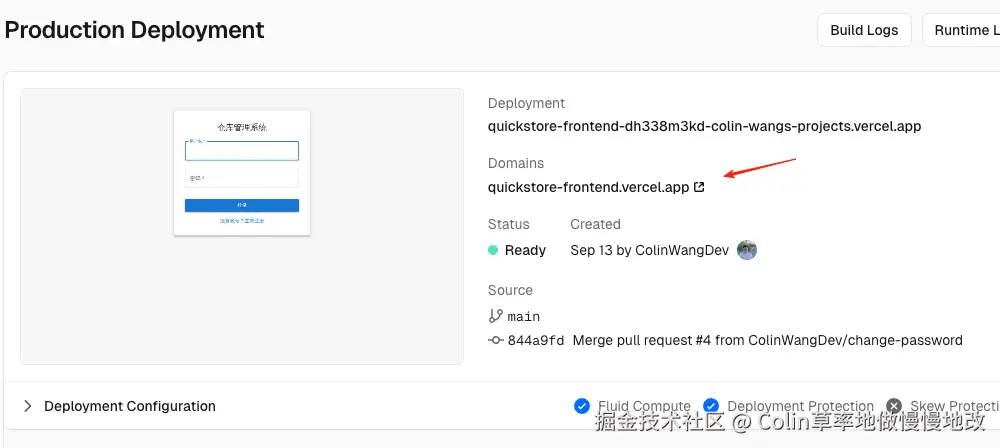
Task: Click the register link under the preview login button
Action: 242,221
